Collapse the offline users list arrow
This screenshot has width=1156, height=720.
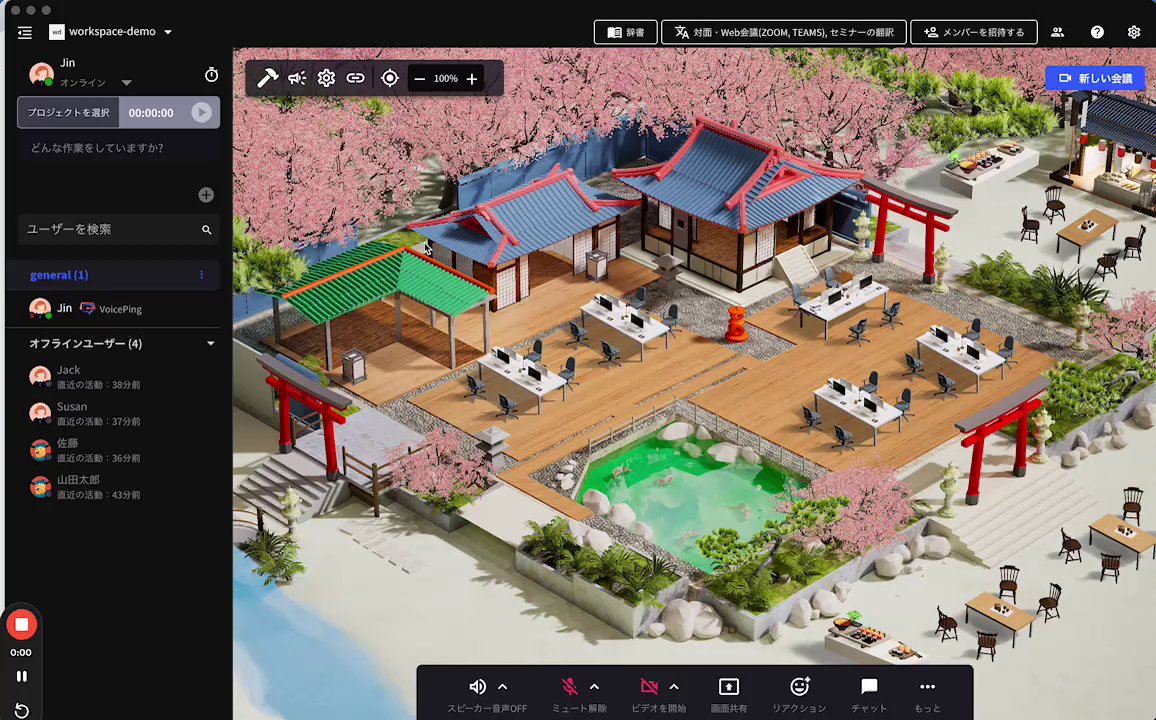211,343
